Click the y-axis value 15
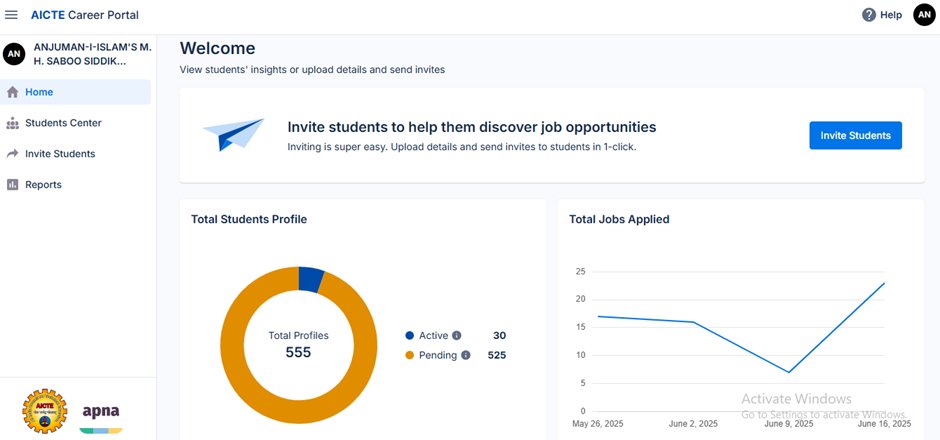Image resolution: width=940 pixels, height=440 pixels. (x=580, y=327)
